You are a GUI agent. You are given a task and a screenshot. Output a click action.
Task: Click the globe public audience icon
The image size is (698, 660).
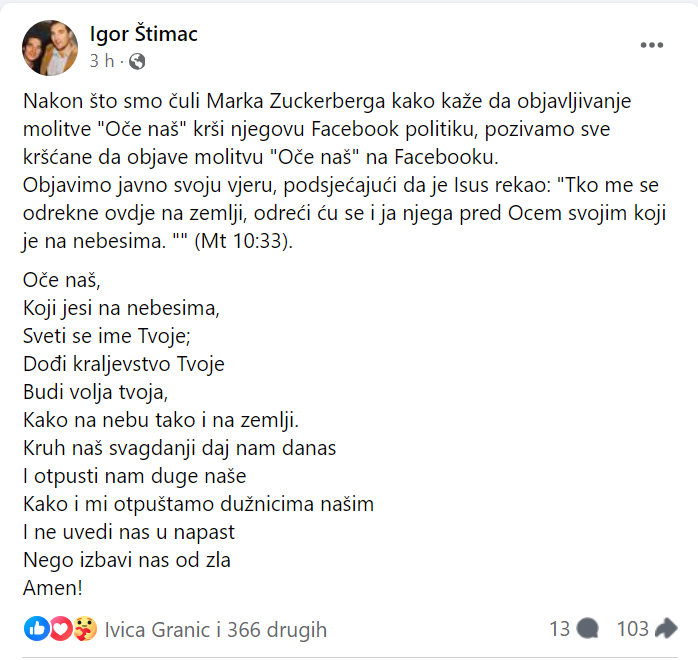click(x=137, y=61)
